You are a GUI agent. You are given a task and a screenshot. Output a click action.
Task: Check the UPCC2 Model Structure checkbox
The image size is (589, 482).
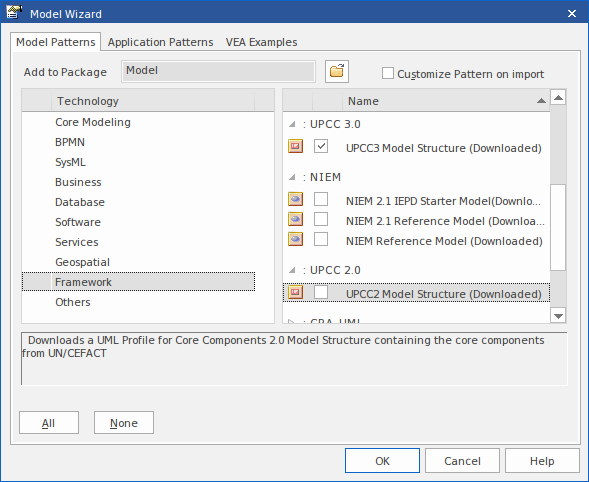tap(321, 292)
